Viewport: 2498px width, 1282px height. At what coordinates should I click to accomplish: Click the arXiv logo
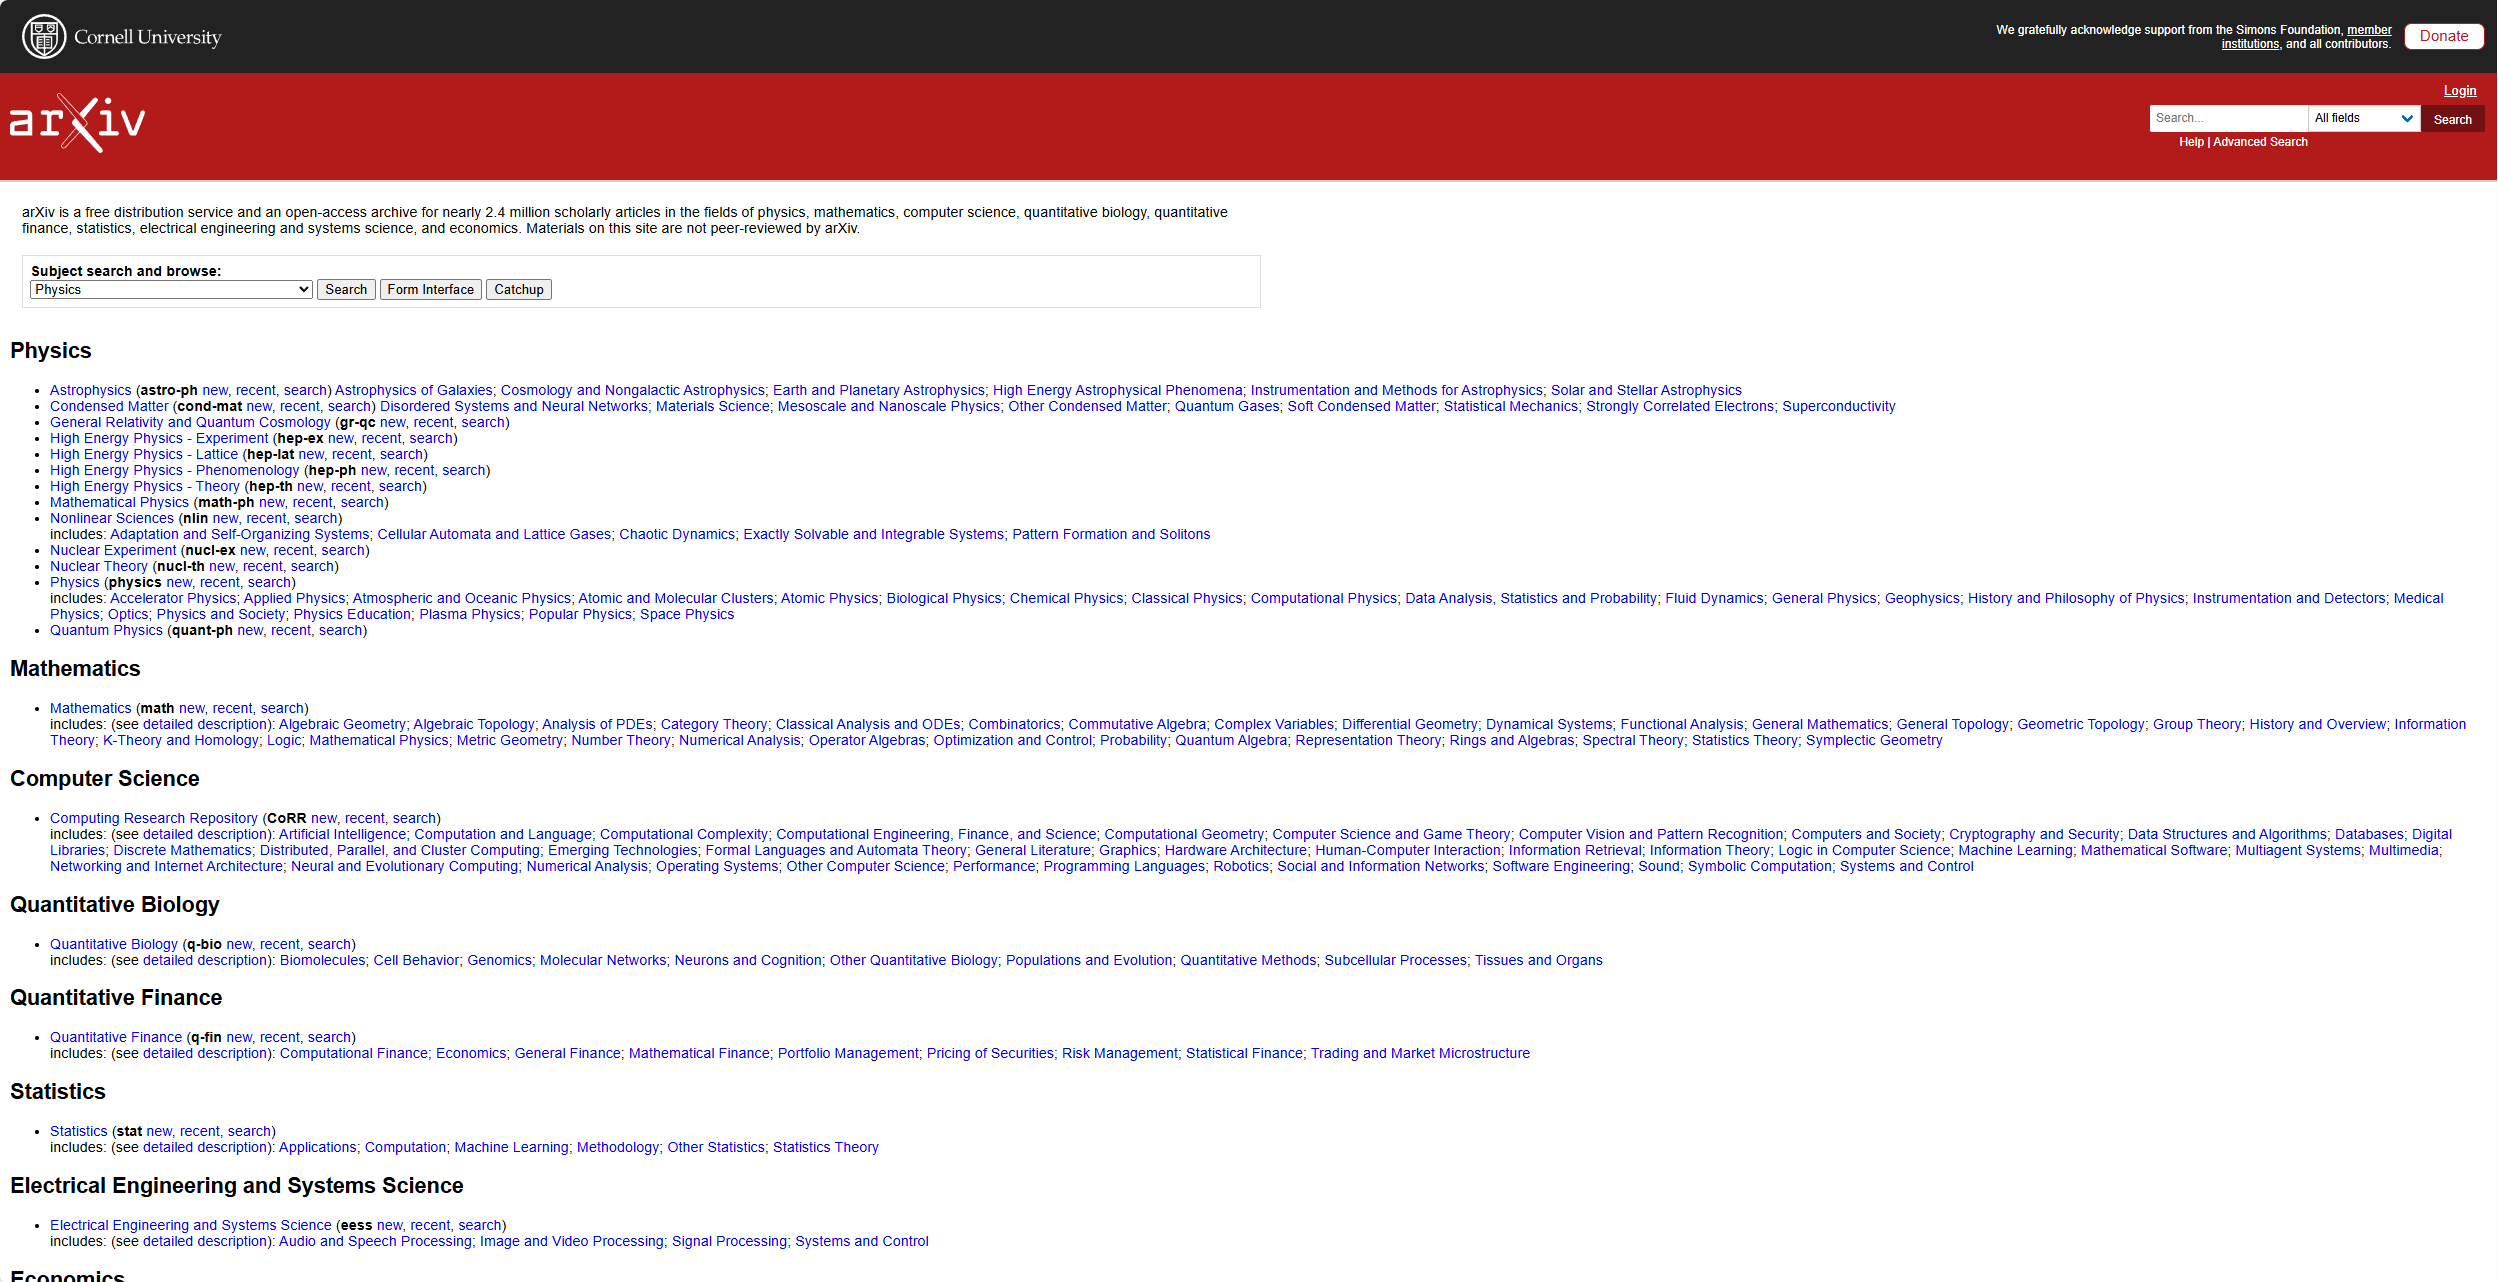click(x=77, y=123)
